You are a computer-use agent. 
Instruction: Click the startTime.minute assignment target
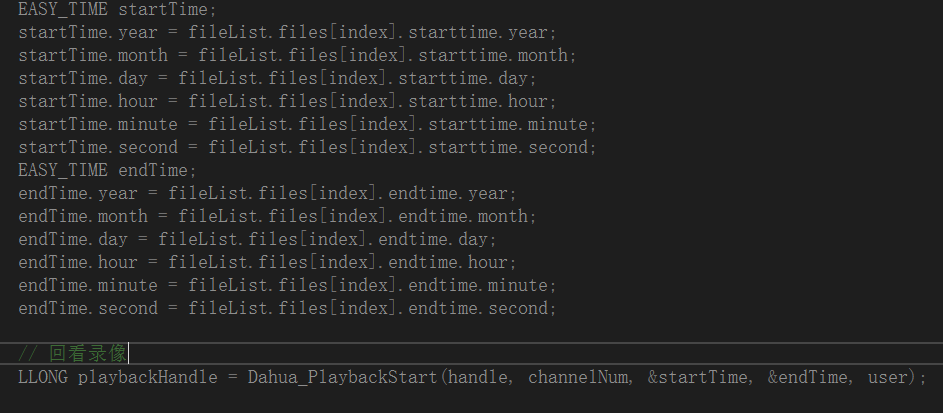click(98, 124)
